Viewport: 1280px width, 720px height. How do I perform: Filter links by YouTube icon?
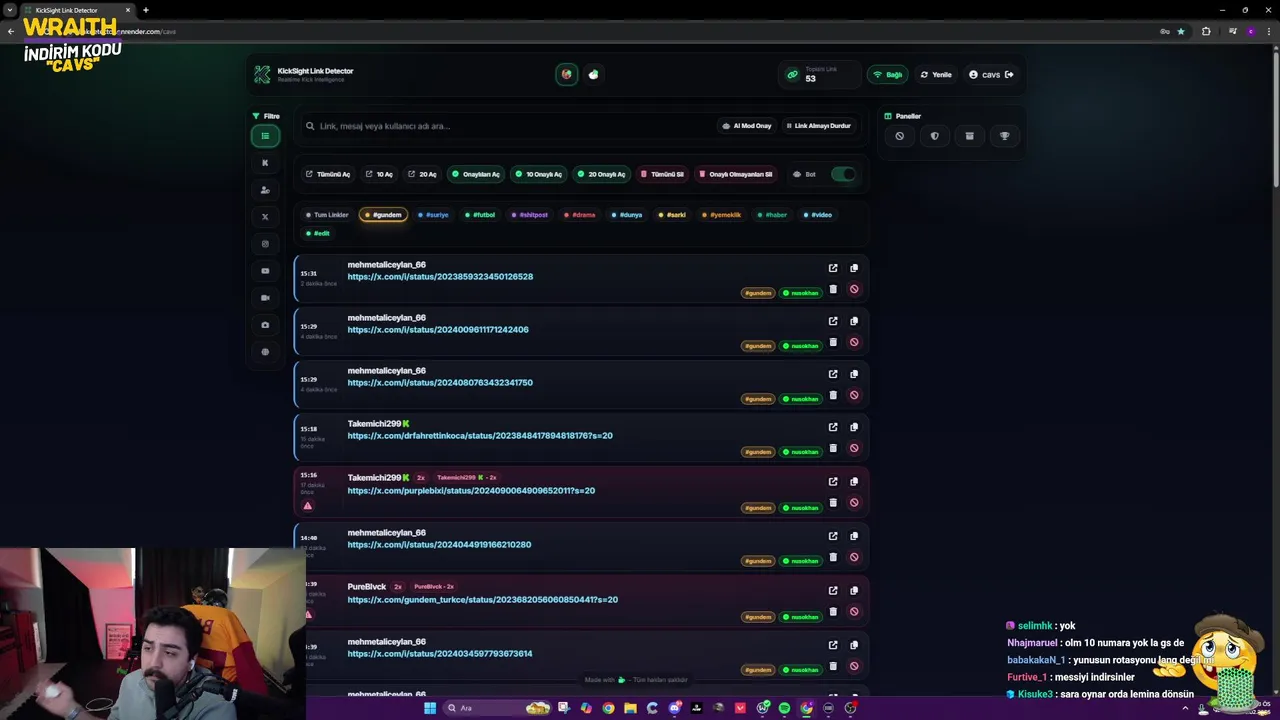point(265,271)
